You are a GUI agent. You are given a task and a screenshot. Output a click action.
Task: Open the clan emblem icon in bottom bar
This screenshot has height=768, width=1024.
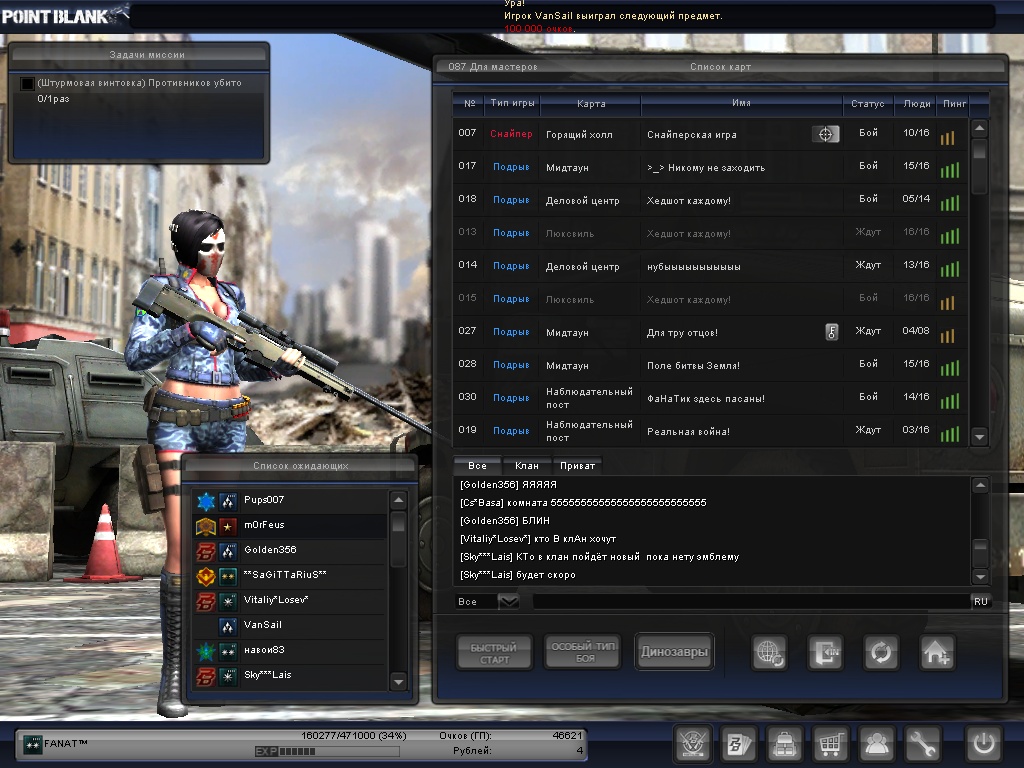pyautogui.click(x=691, y=745)
